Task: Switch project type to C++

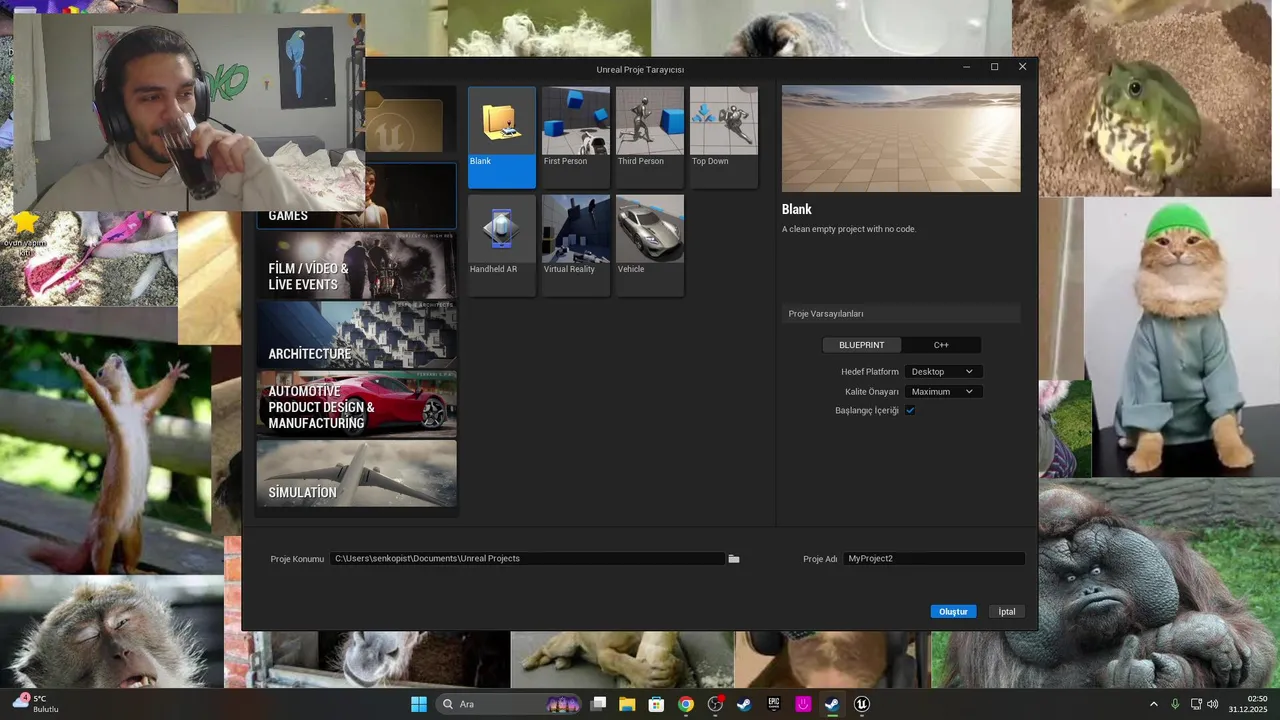Action: tap(941, 345)
